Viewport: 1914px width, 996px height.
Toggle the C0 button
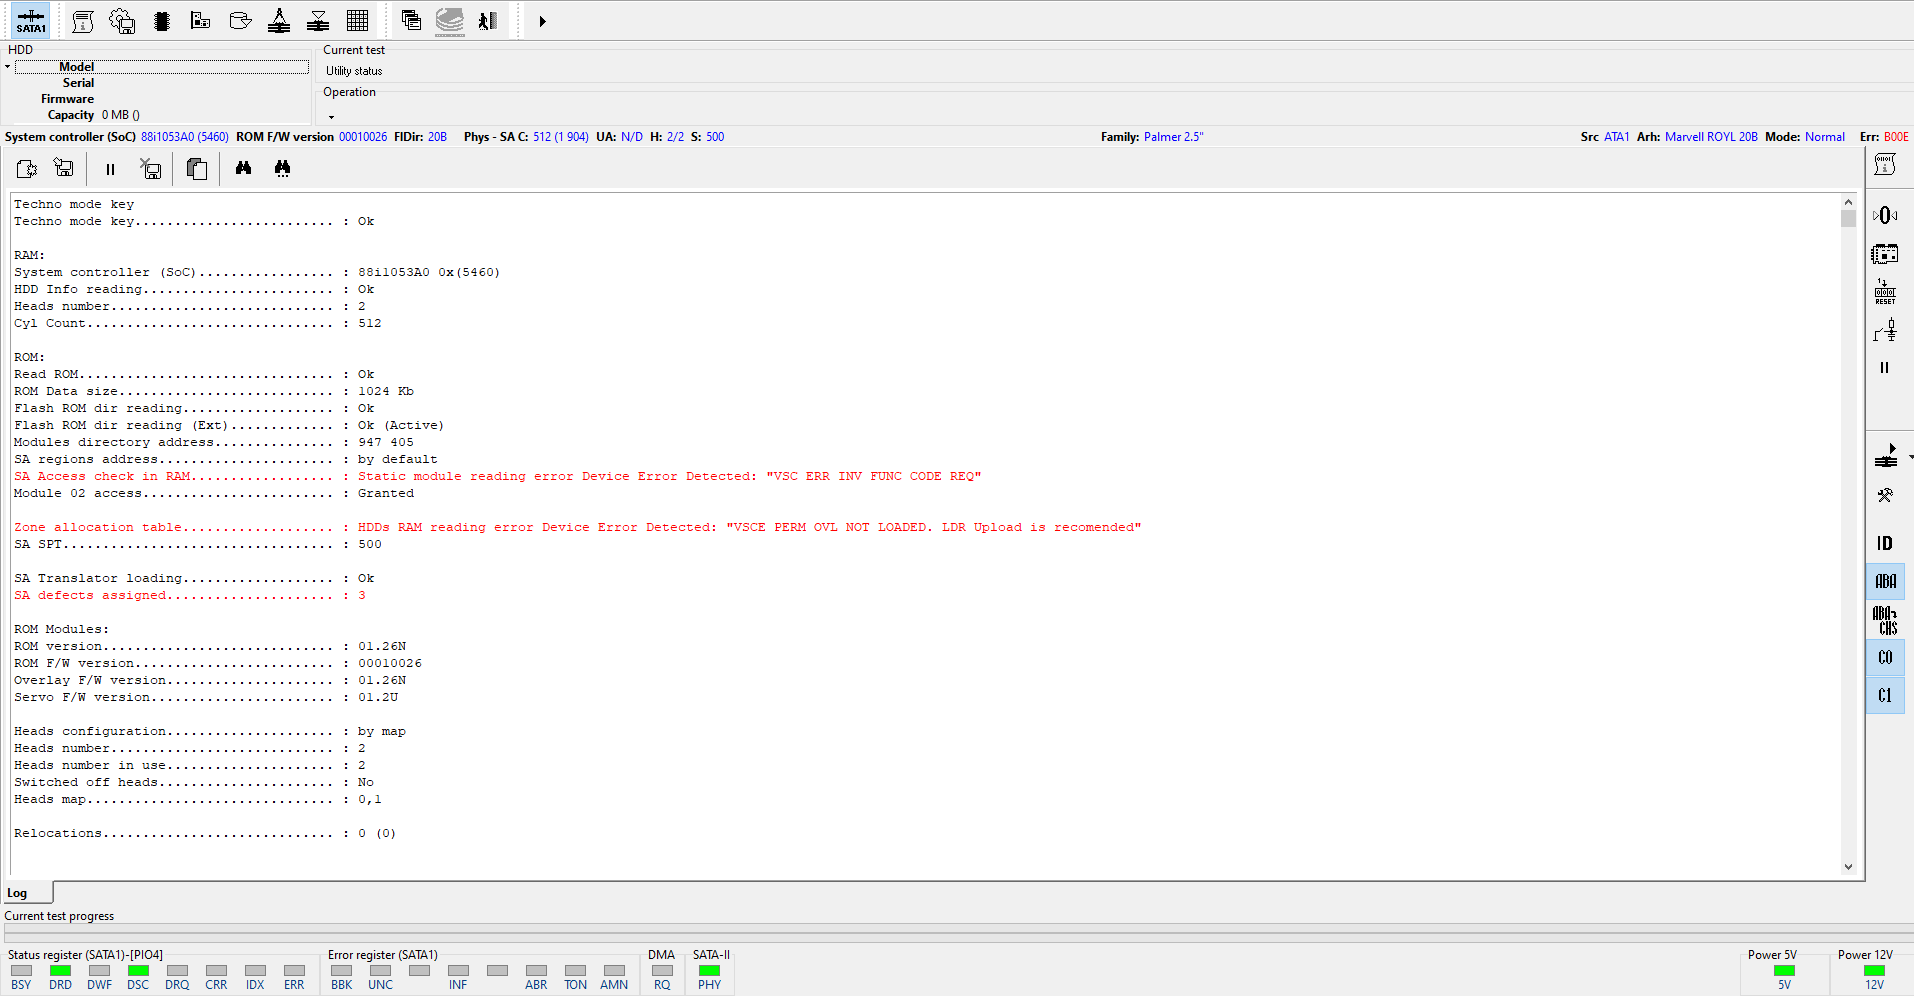pyautogui.click(x=1885, y=657)
